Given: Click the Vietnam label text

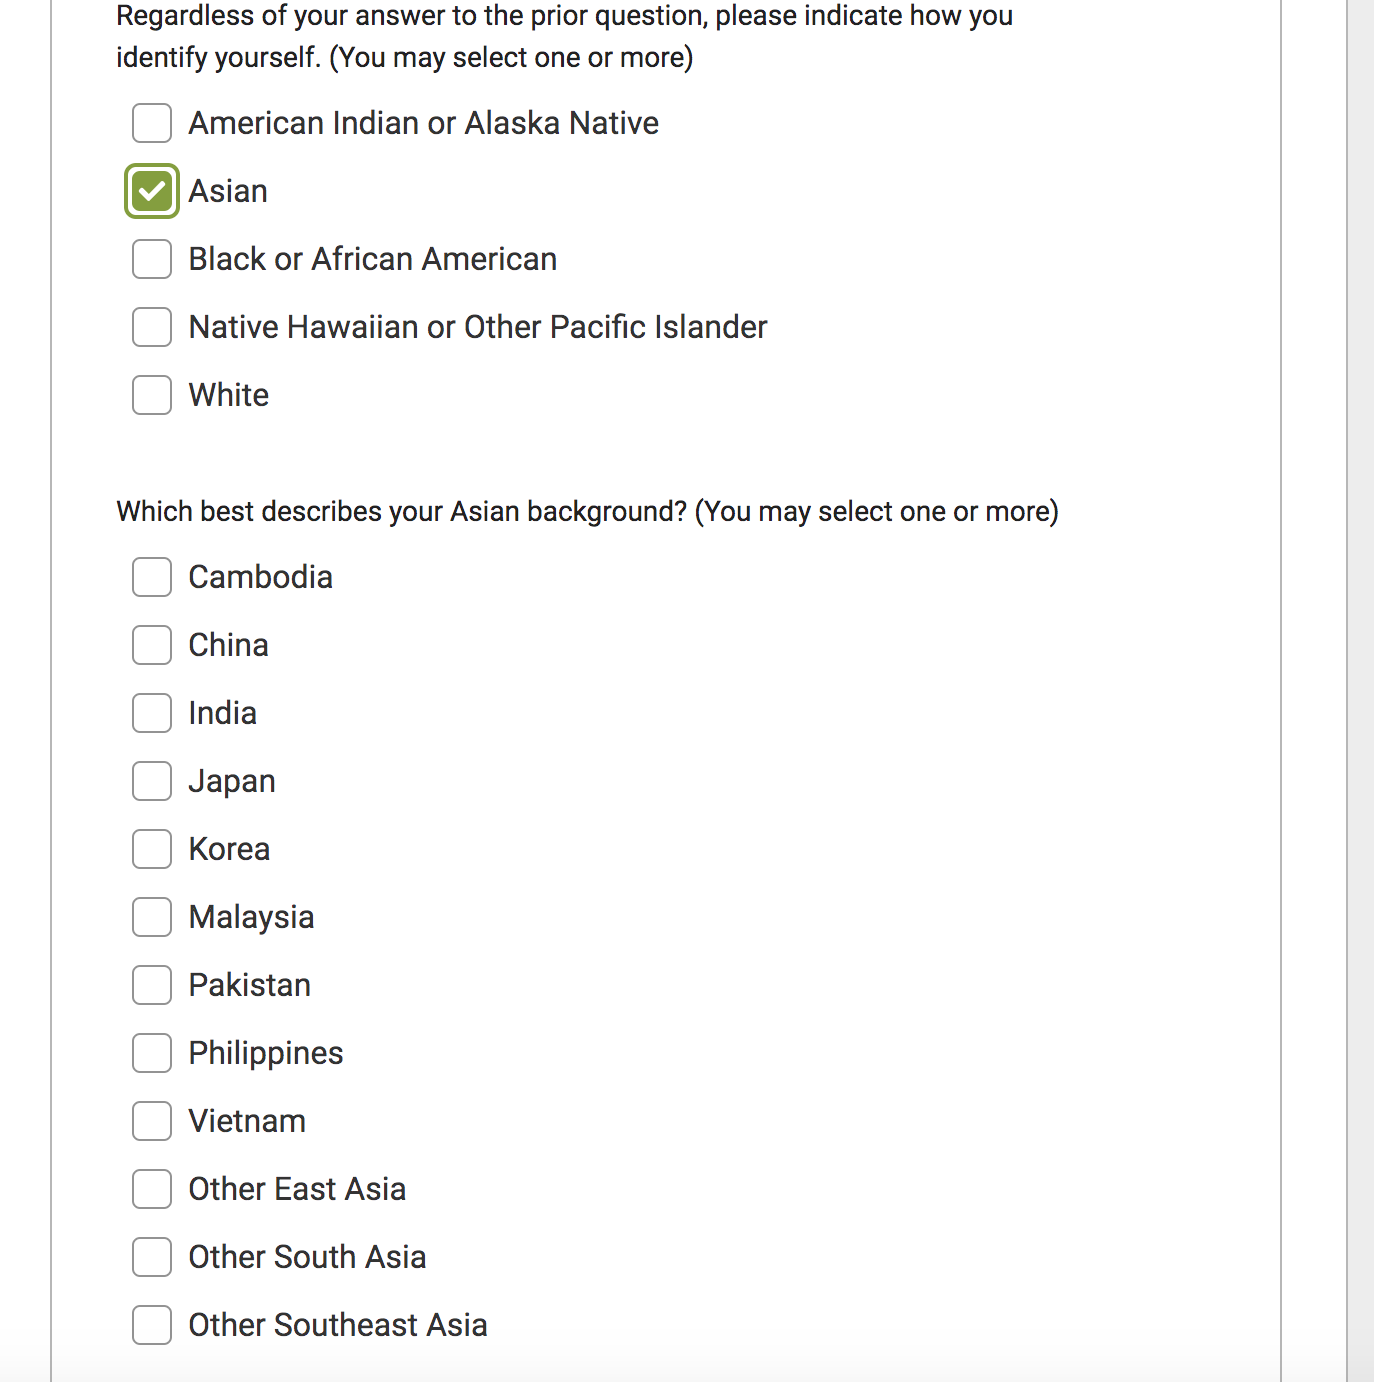Looking at the screenshot, I should pos(247,1121).
